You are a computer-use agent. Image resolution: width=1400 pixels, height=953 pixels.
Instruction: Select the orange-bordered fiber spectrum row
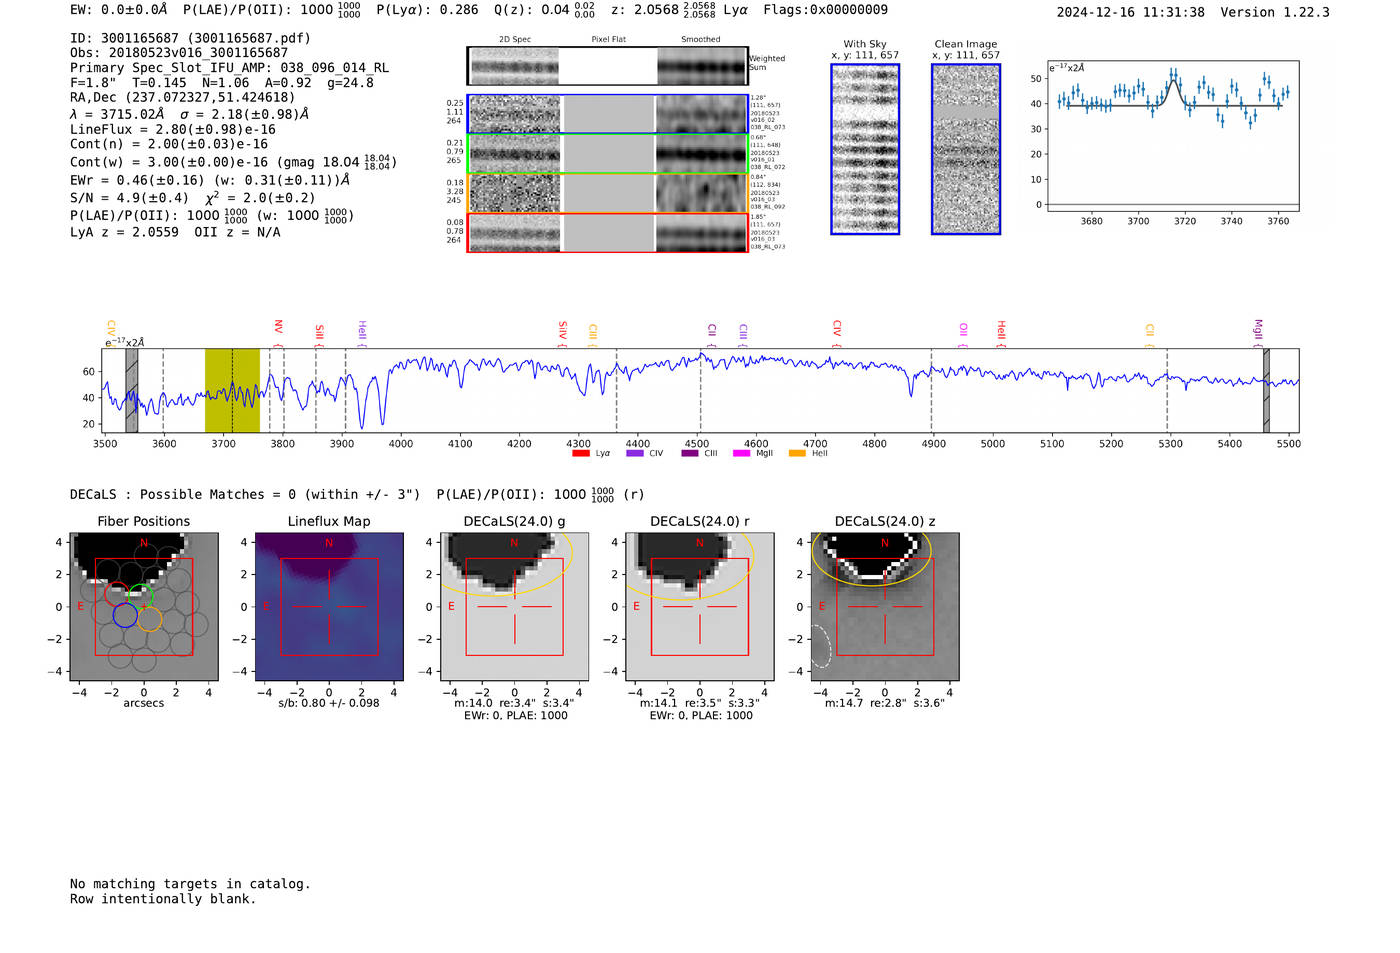coord(608,193)
